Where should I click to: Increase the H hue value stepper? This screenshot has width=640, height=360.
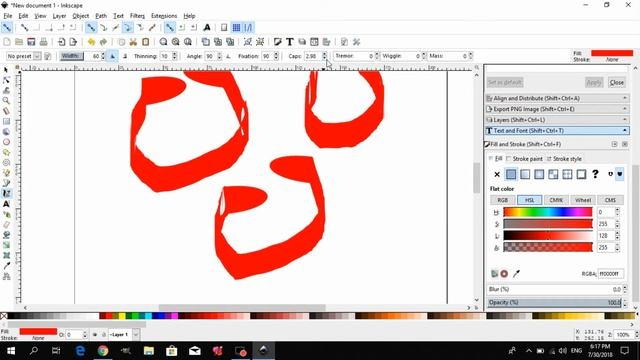click(617, 210)
